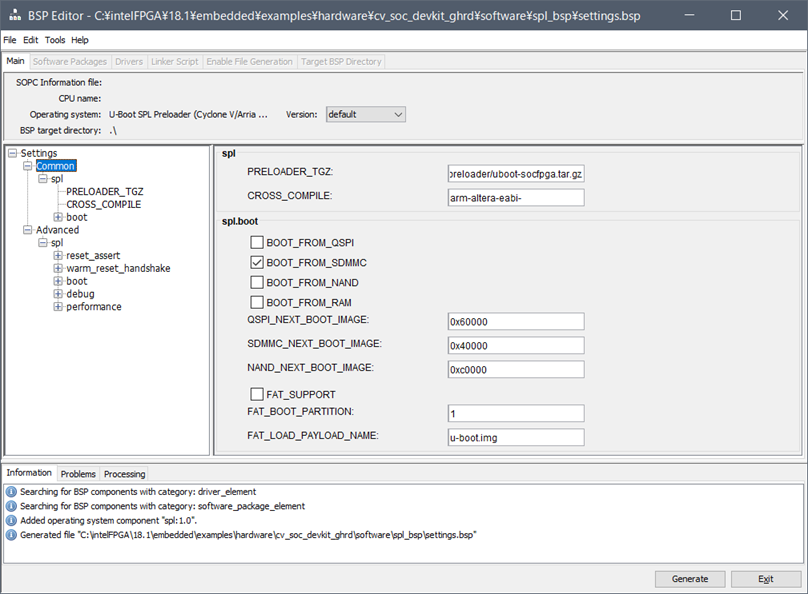The width and height of the screenshot is (808, 594).
Task: Open the File menu
Action: (x=10, y=40)
